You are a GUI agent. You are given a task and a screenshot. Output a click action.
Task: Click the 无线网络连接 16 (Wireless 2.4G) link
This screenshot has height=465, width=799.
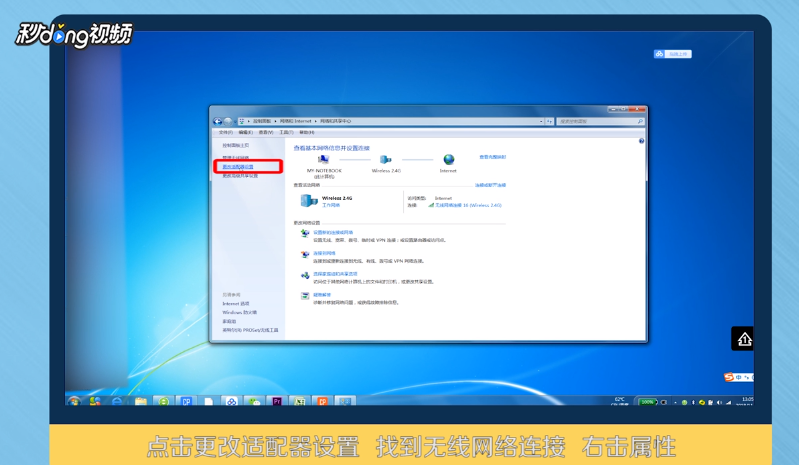pyautogui.click(x=468, y=205)
